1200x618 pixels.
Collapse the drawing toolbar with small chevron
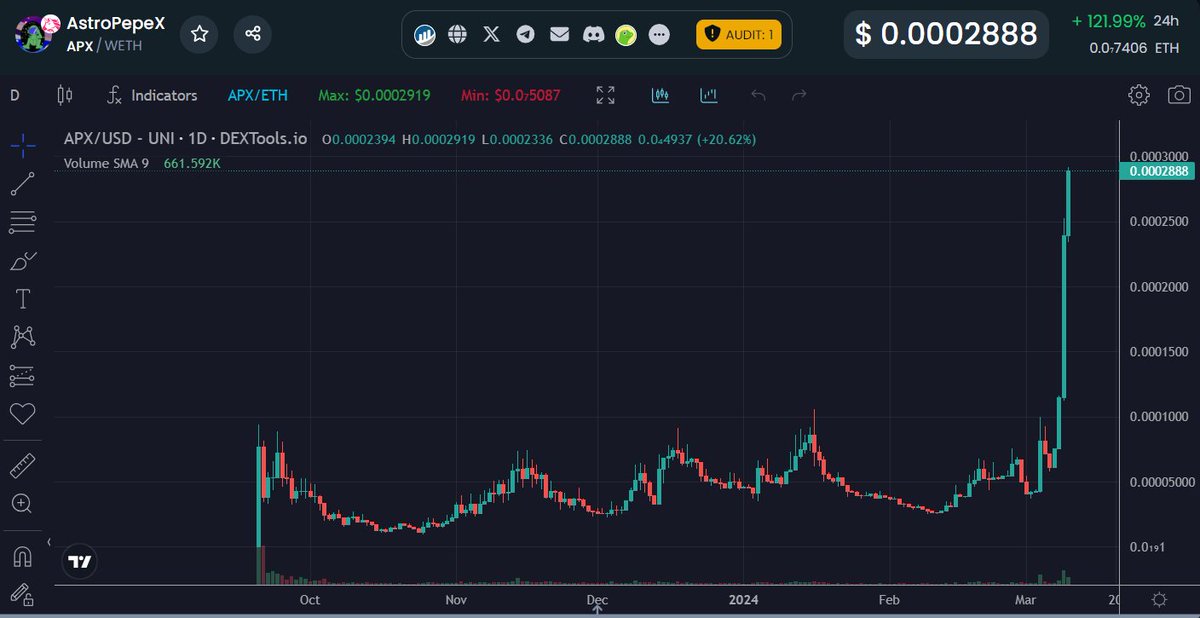tap(51, 541)
